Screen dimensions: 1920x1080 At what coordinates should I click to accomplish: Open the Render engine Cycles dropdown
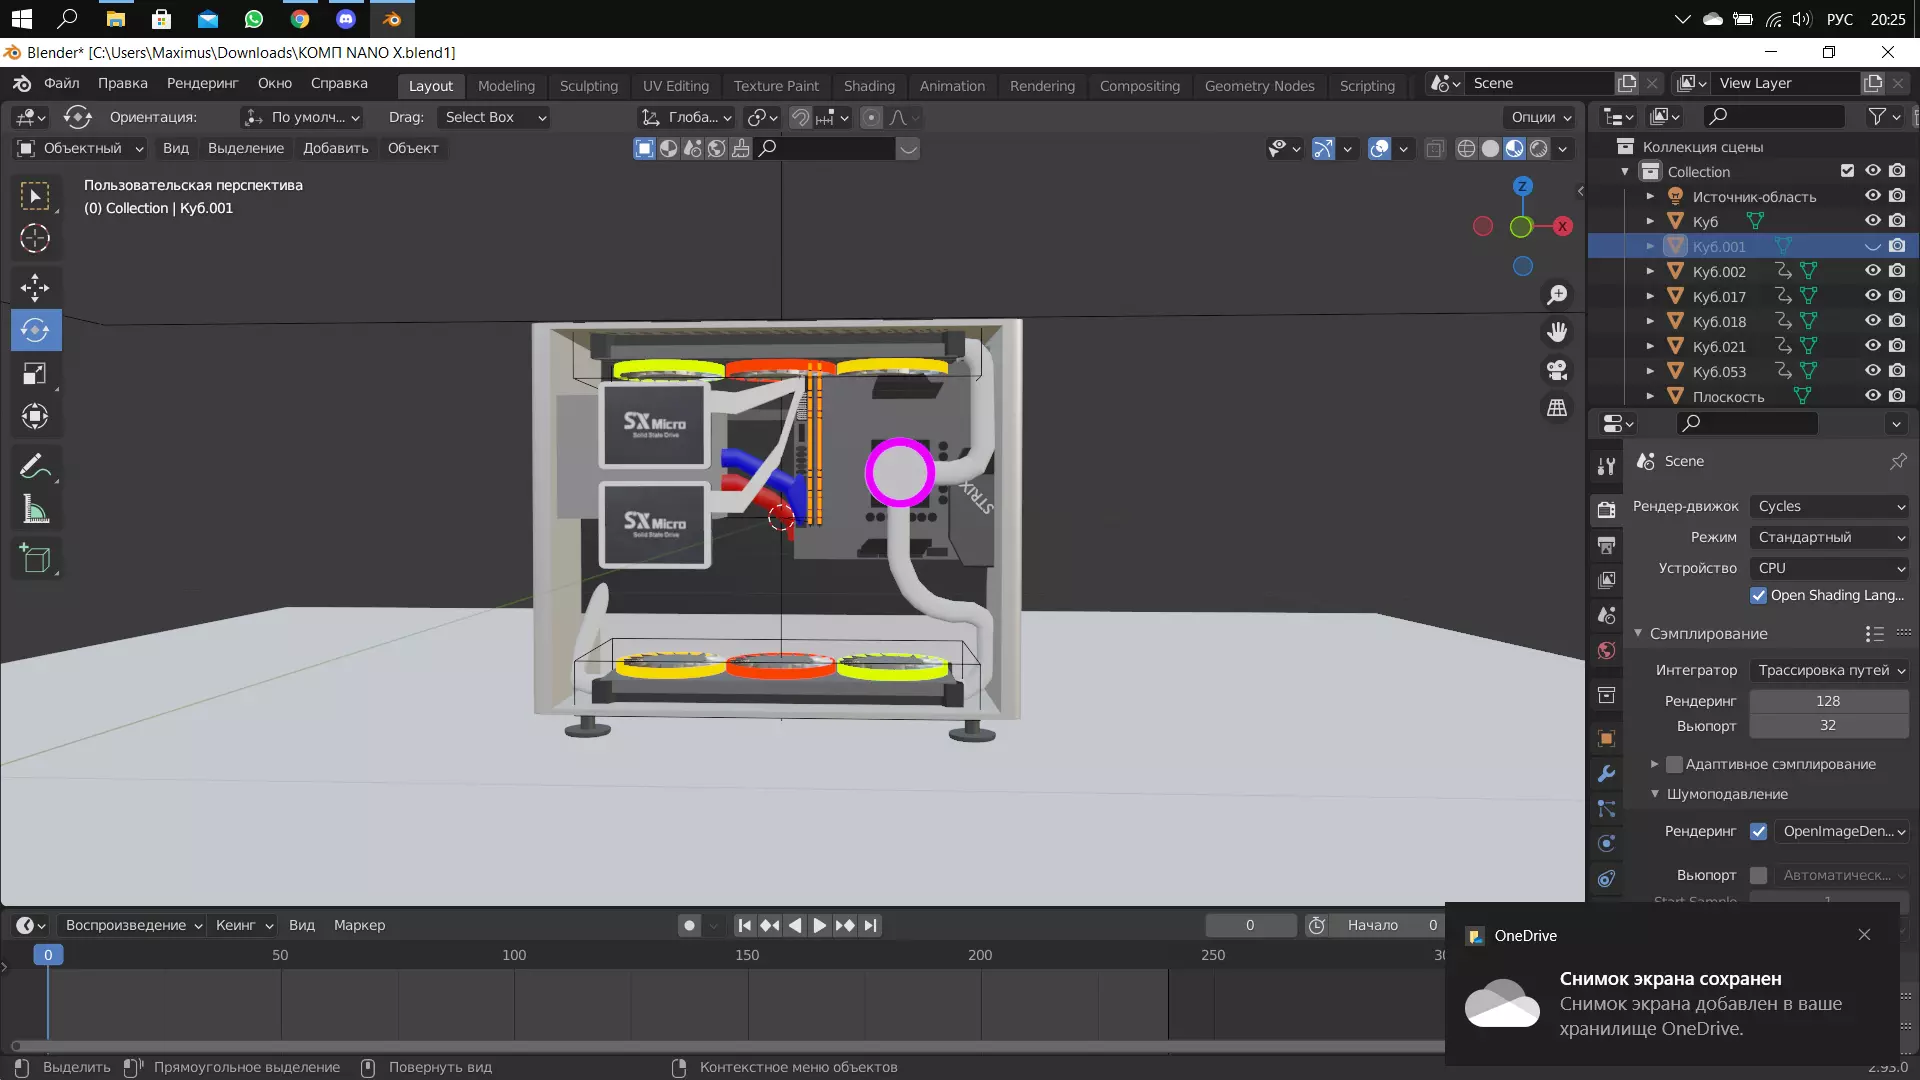(1830, 506)
